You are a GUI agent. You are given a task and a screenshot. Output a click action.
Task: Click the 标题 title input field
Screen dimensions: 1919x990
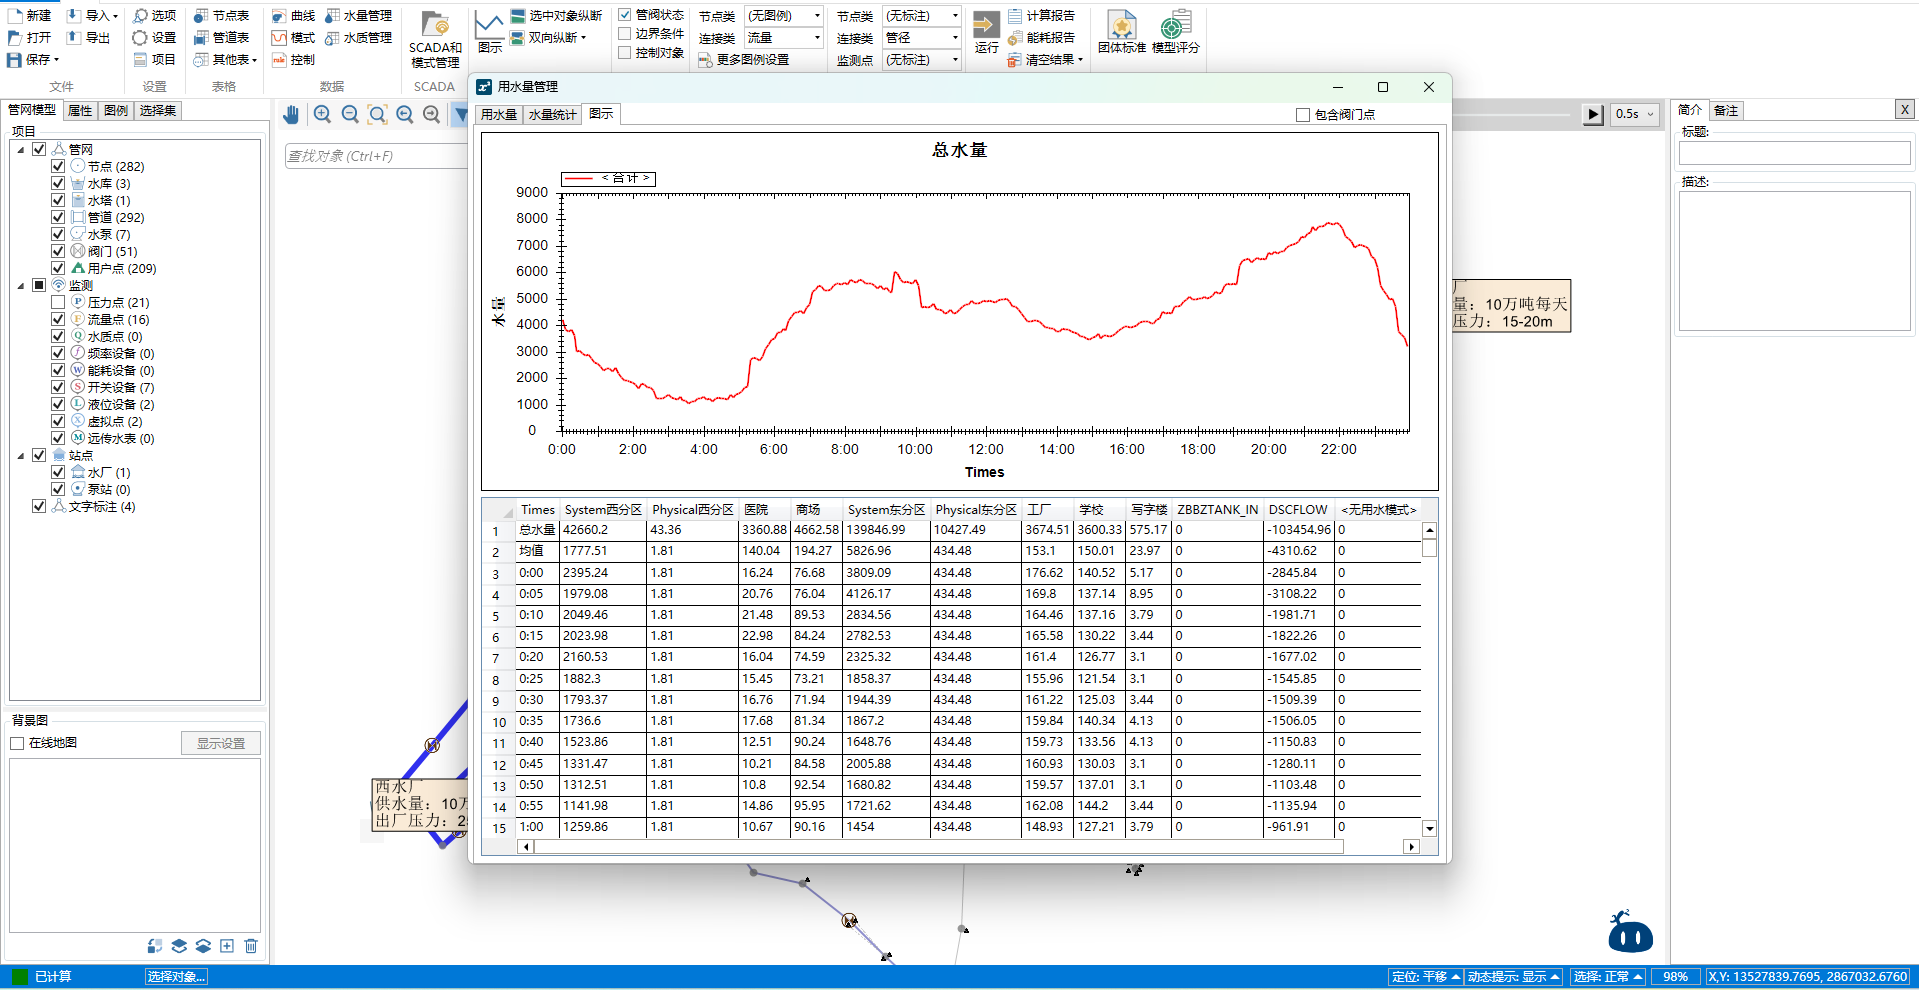click(1794, 153)
